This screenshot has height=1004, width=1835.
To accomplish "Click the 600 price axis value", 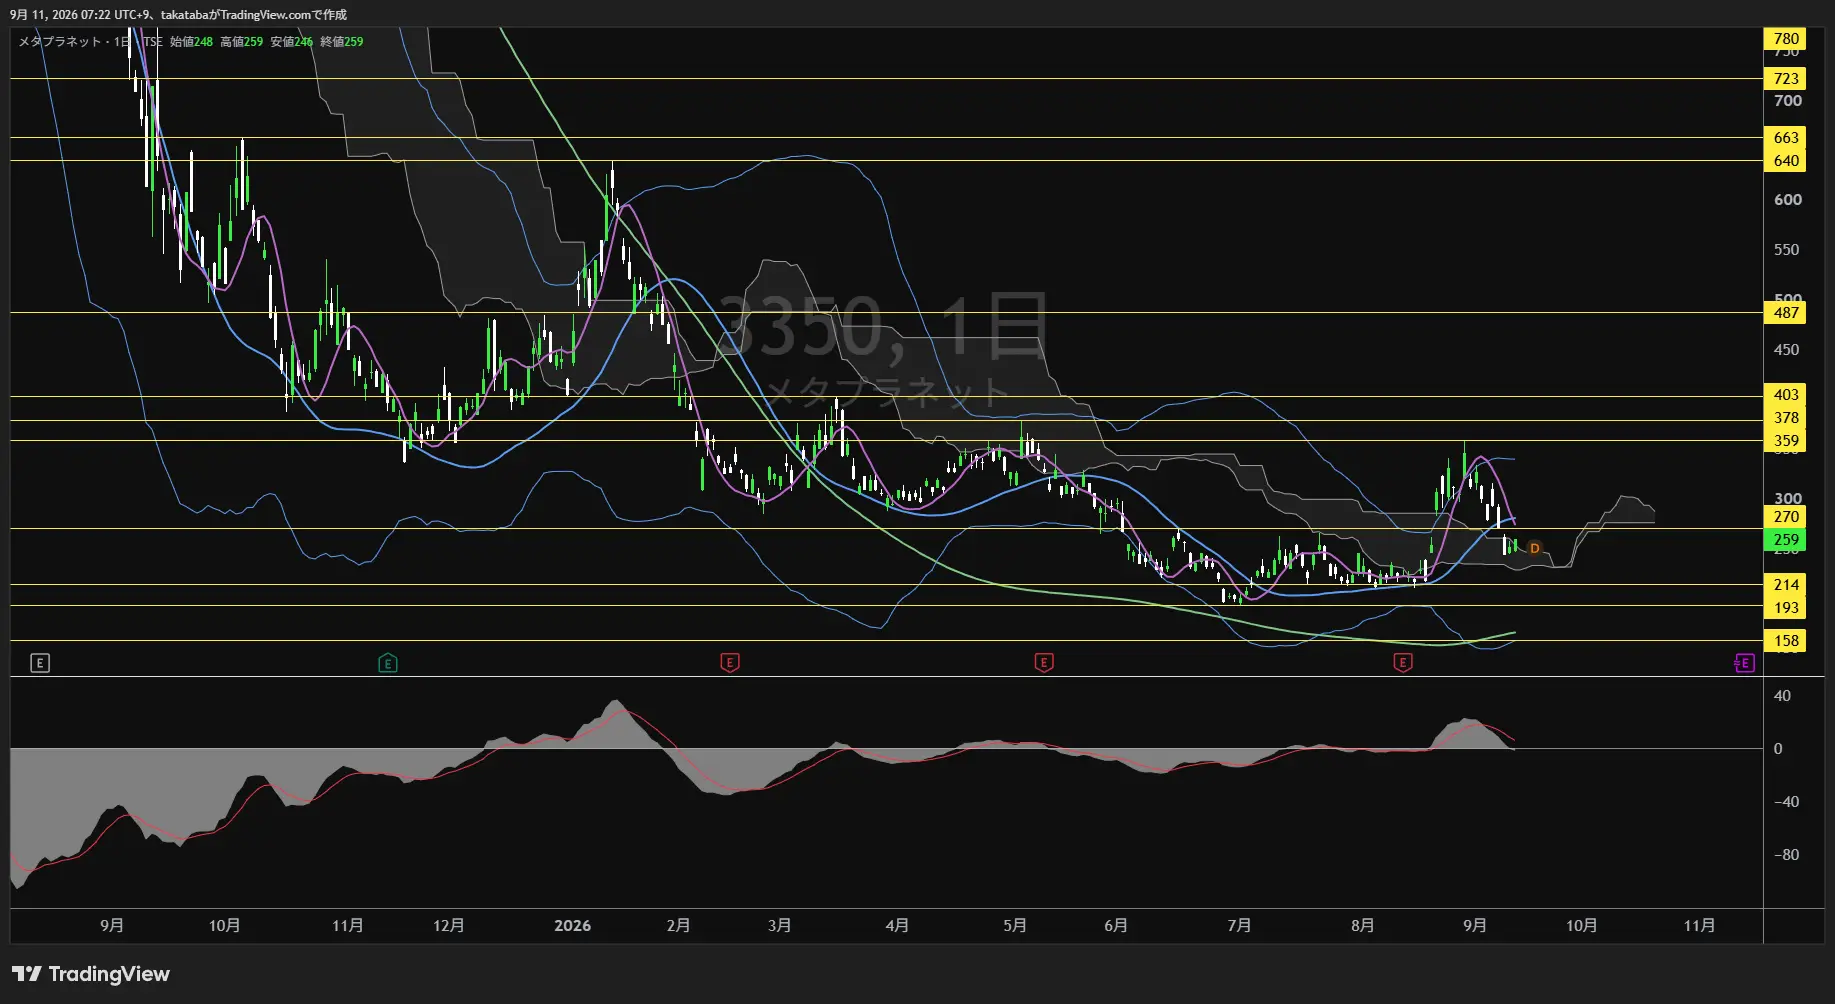I will click(x=1788, y=200).
